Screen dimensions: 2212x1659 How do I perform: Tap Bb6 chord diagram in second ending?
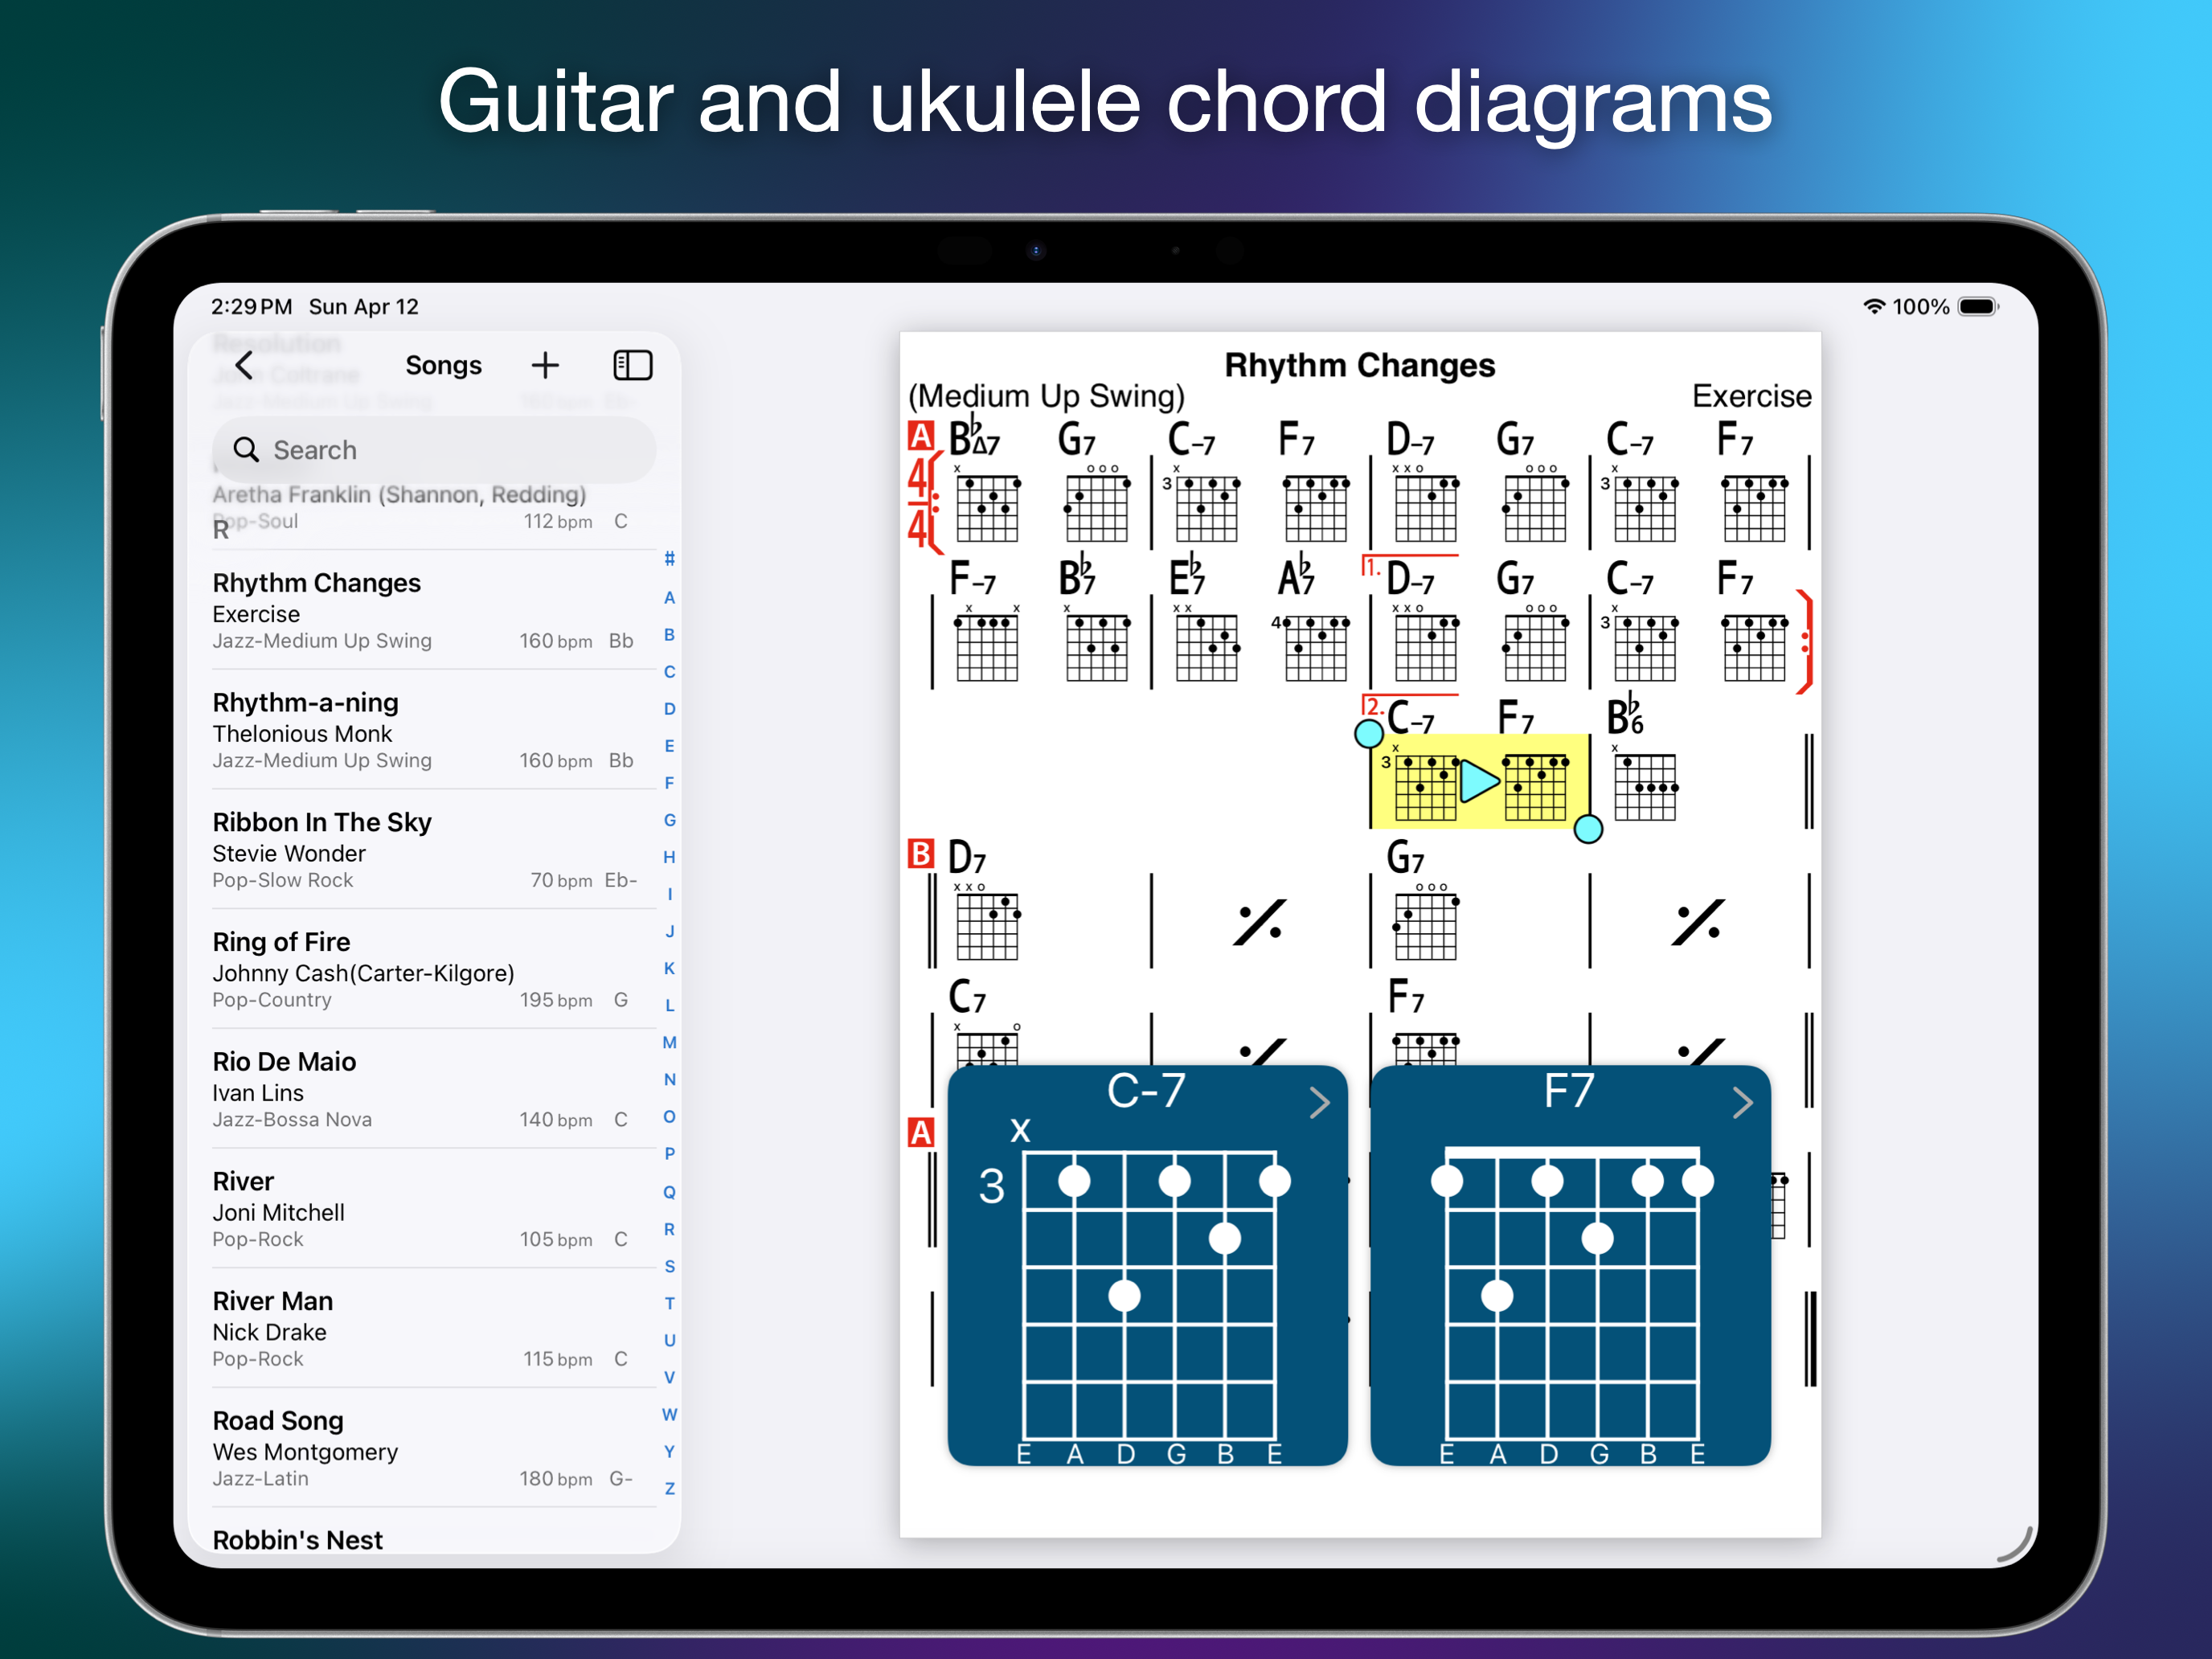tap(1644, 786)
